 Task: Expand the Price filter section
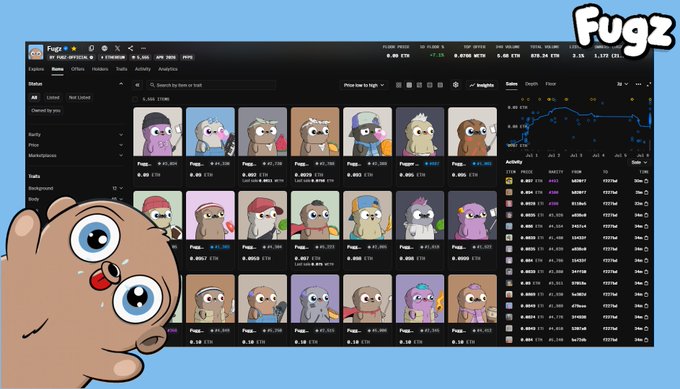[x=76, y=145]
